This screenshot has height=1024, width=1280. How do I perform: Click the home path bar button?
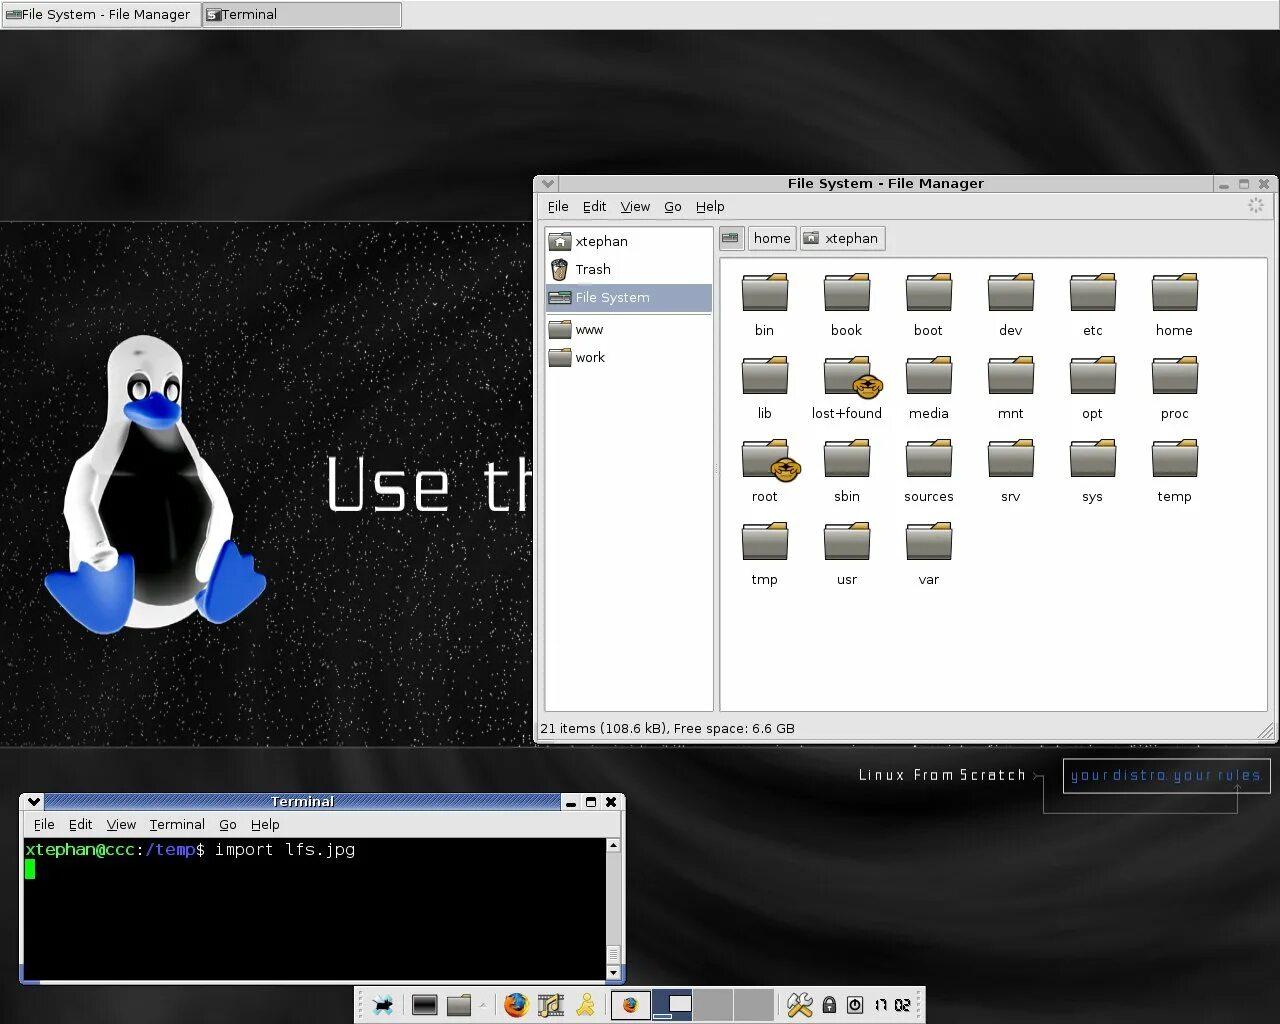772,238
